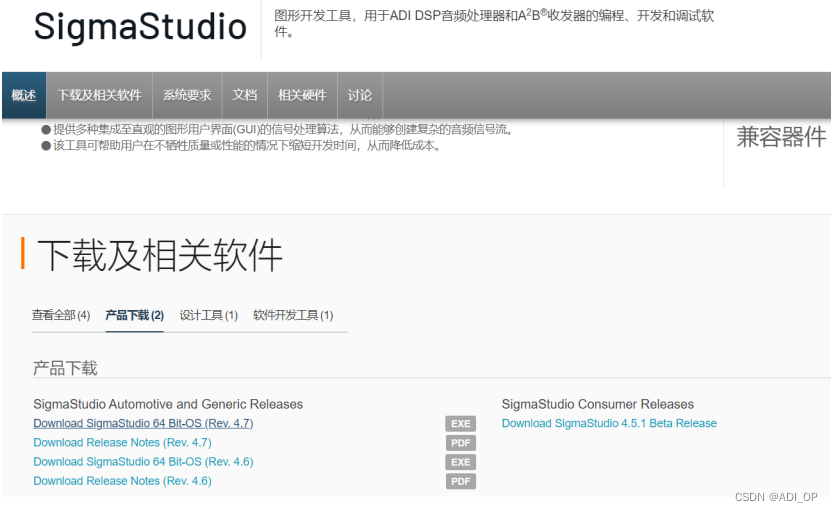Download SigmaStudio 4.5.1 Beta Release

click(609, 423)
